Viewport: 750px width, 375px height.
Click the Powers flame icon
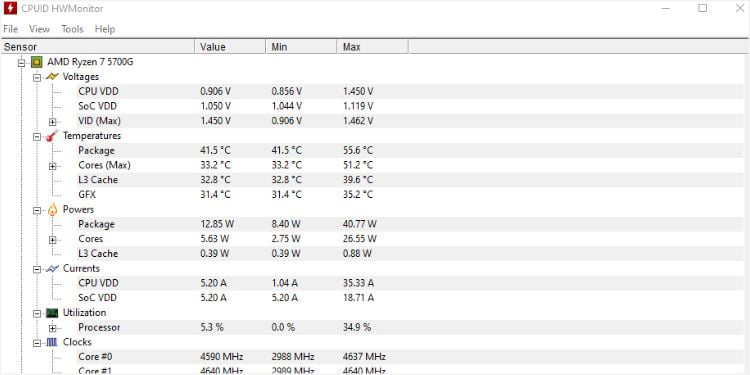click(x=52, y=210)
